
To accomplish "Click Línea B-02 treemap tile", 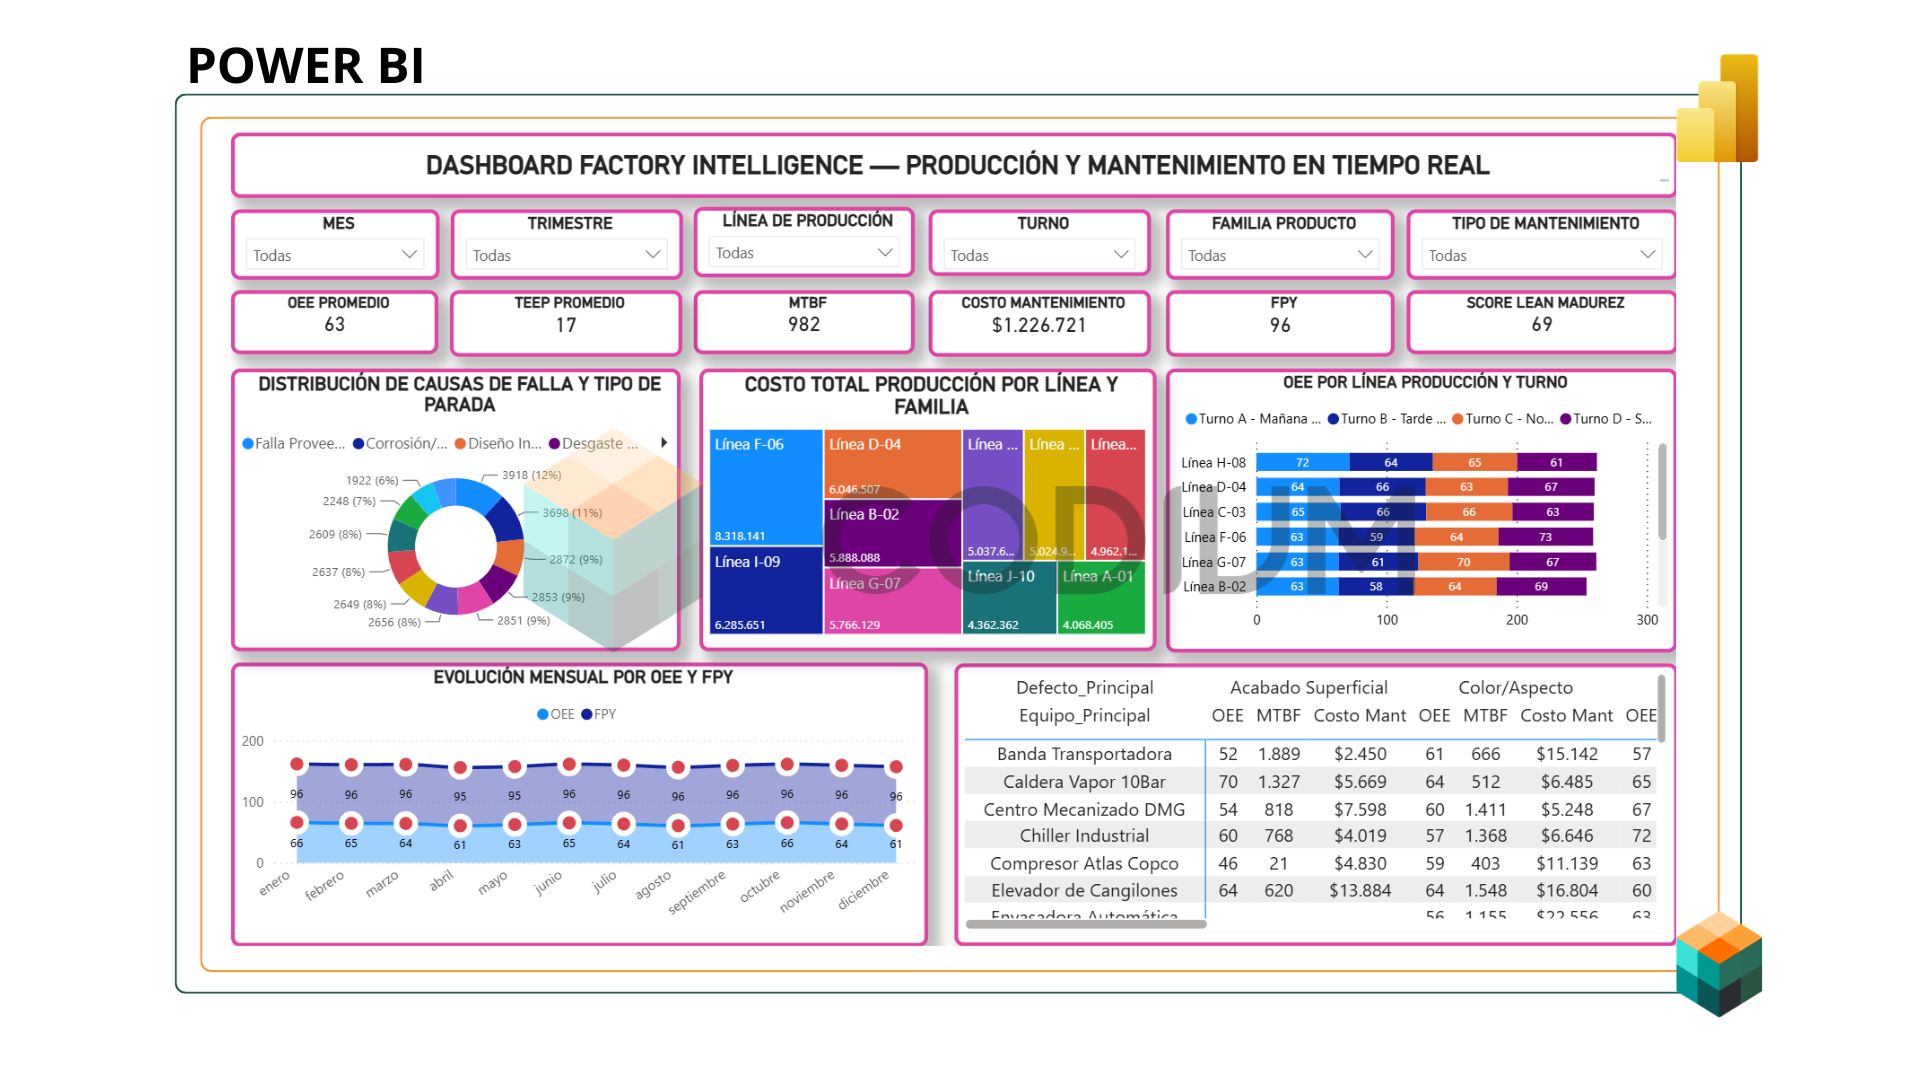I will 893,533.
